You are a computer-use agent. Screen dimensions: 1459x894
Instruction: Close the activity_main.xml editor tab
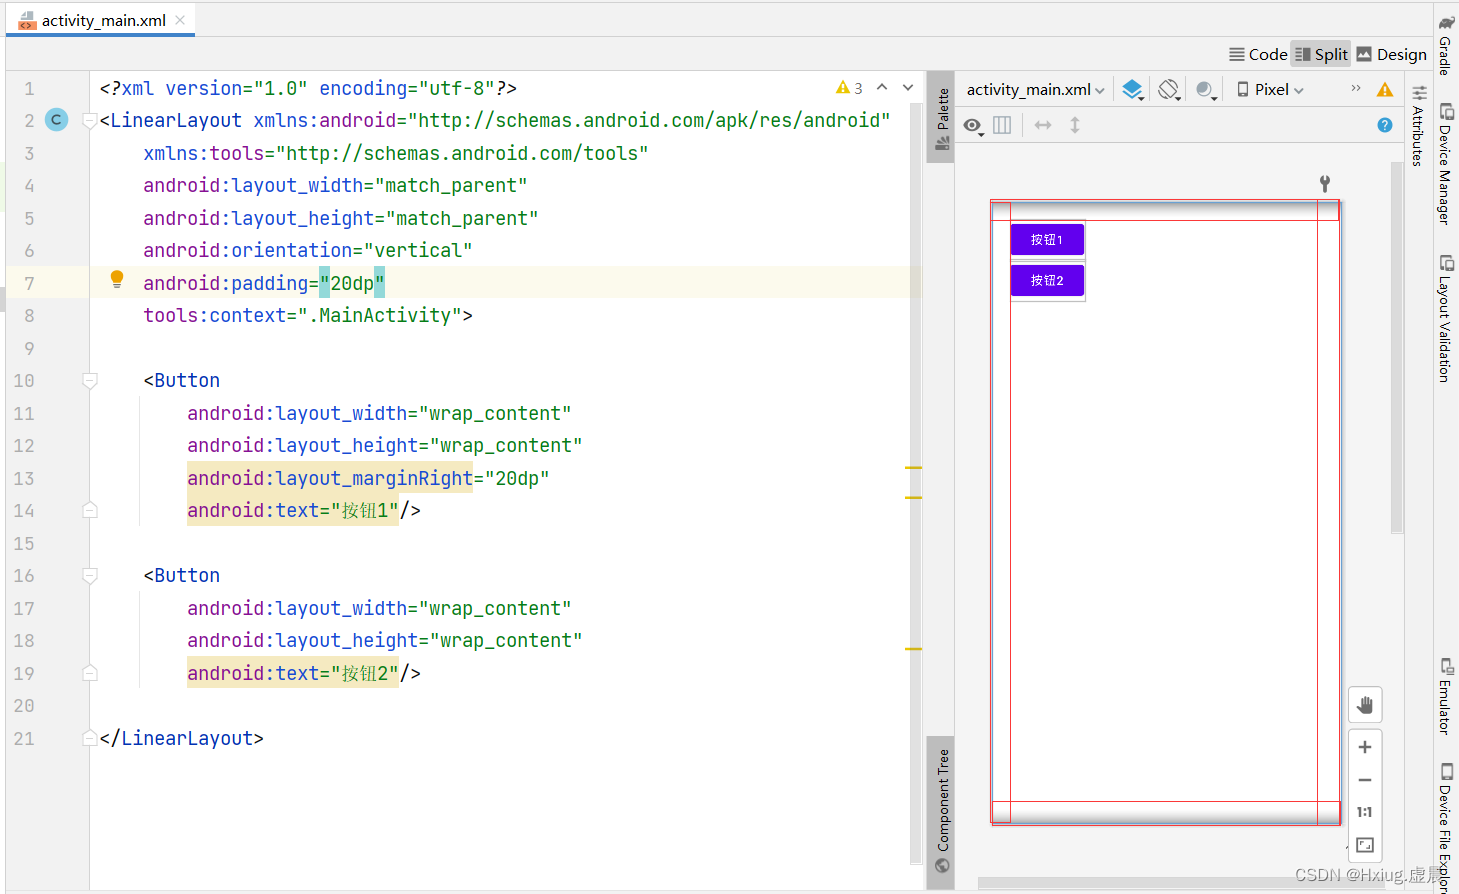(x=180, y=20)
